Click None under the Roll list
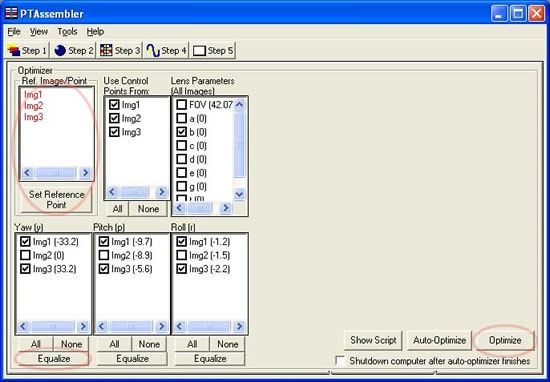Screen dimensions: 550x382 (227, 344)
